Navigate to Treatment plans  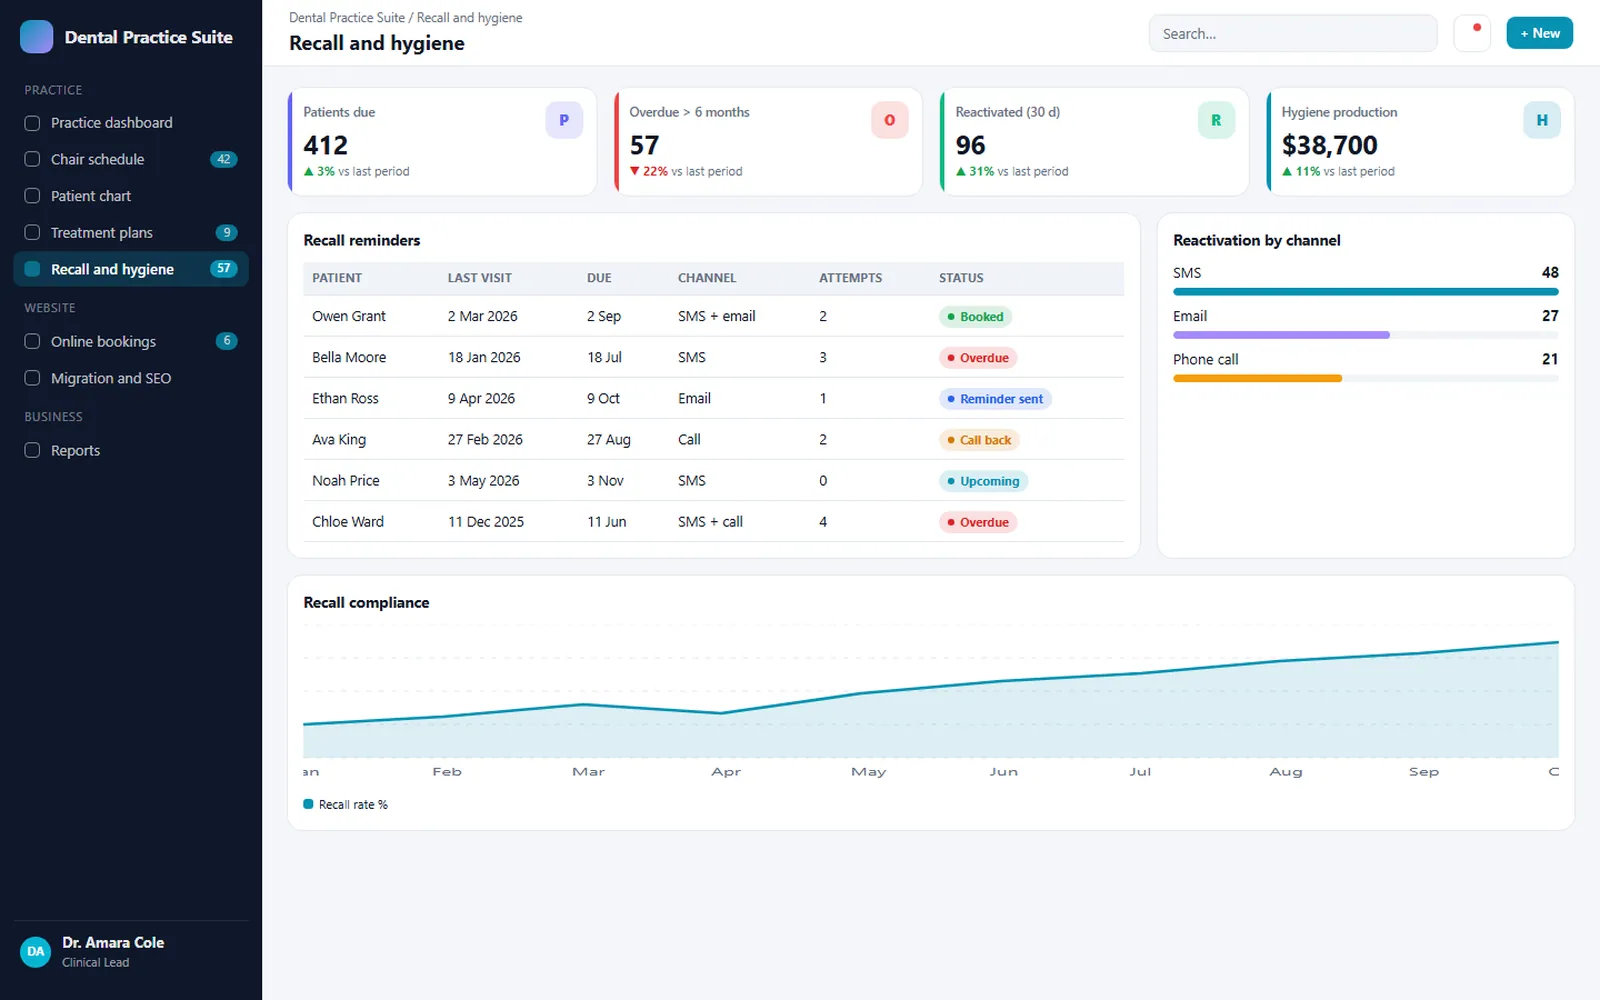tap(131, 233)
